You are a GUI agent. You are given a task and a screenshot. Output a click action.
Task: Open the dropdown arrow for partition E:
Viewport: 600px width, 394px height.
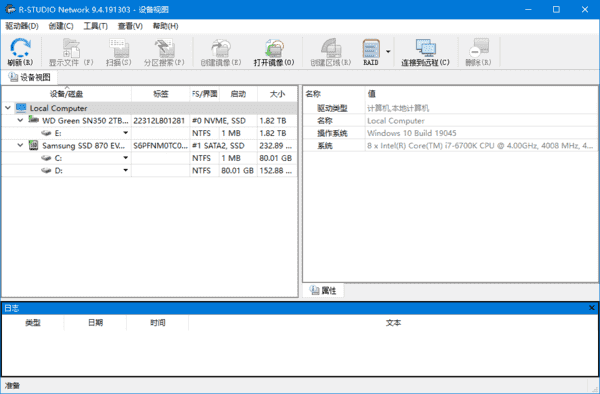click(x=126, y=133)
